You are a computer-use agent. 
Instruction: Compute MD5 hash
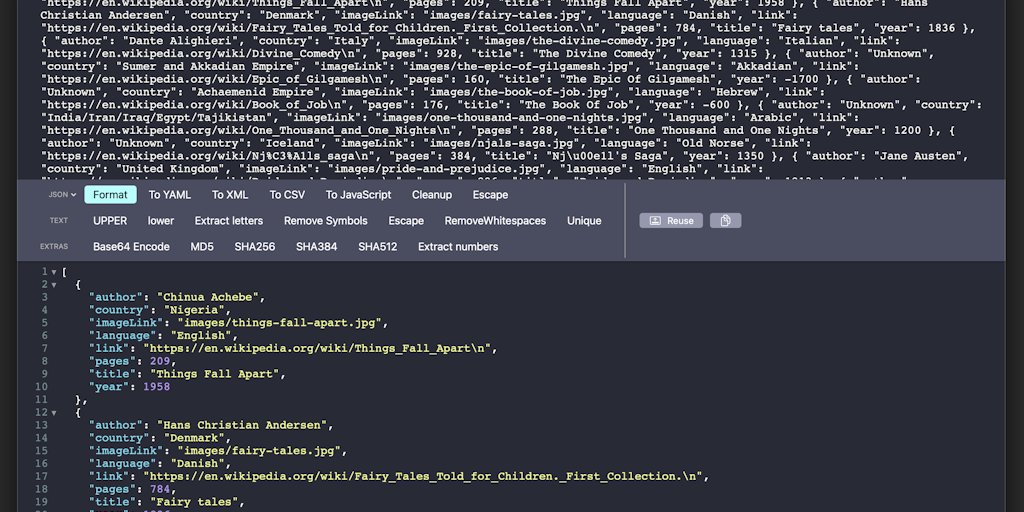(x=202, y=247)
